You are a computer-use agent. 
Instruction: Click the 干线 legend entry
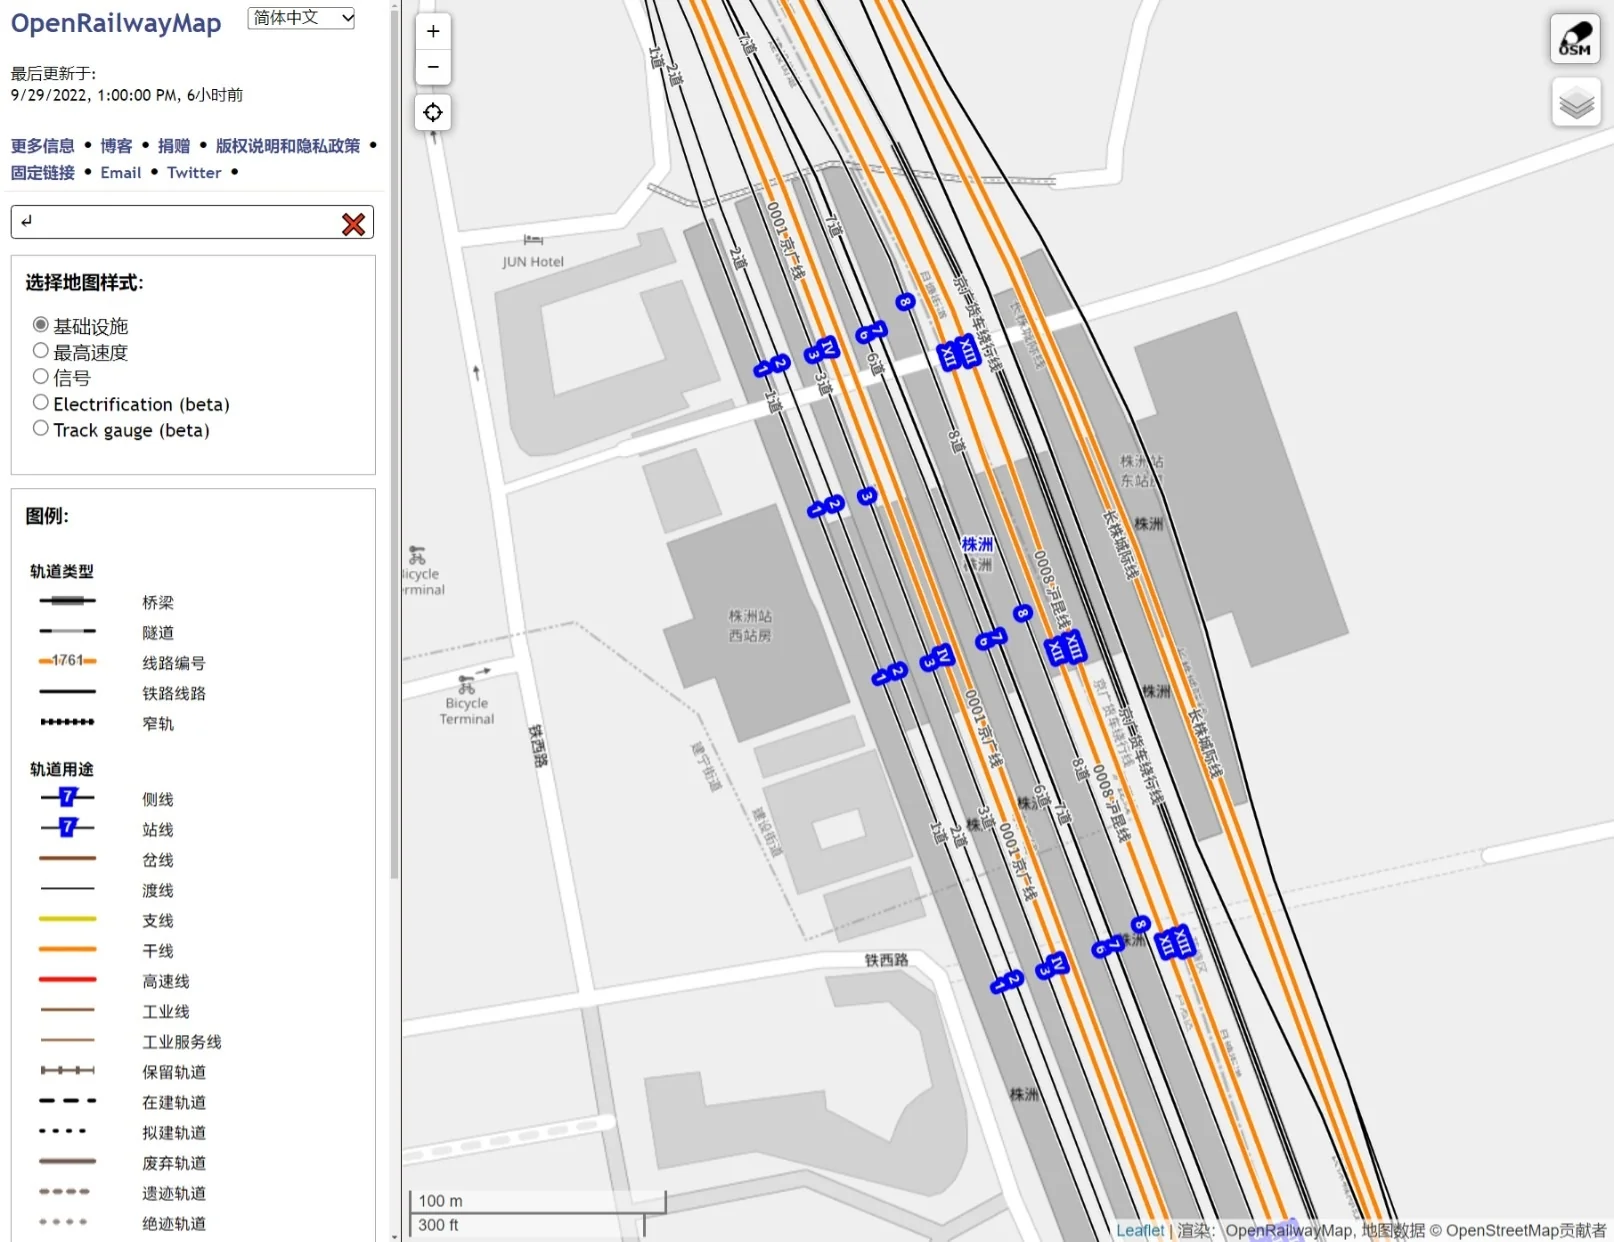point(158,951)
